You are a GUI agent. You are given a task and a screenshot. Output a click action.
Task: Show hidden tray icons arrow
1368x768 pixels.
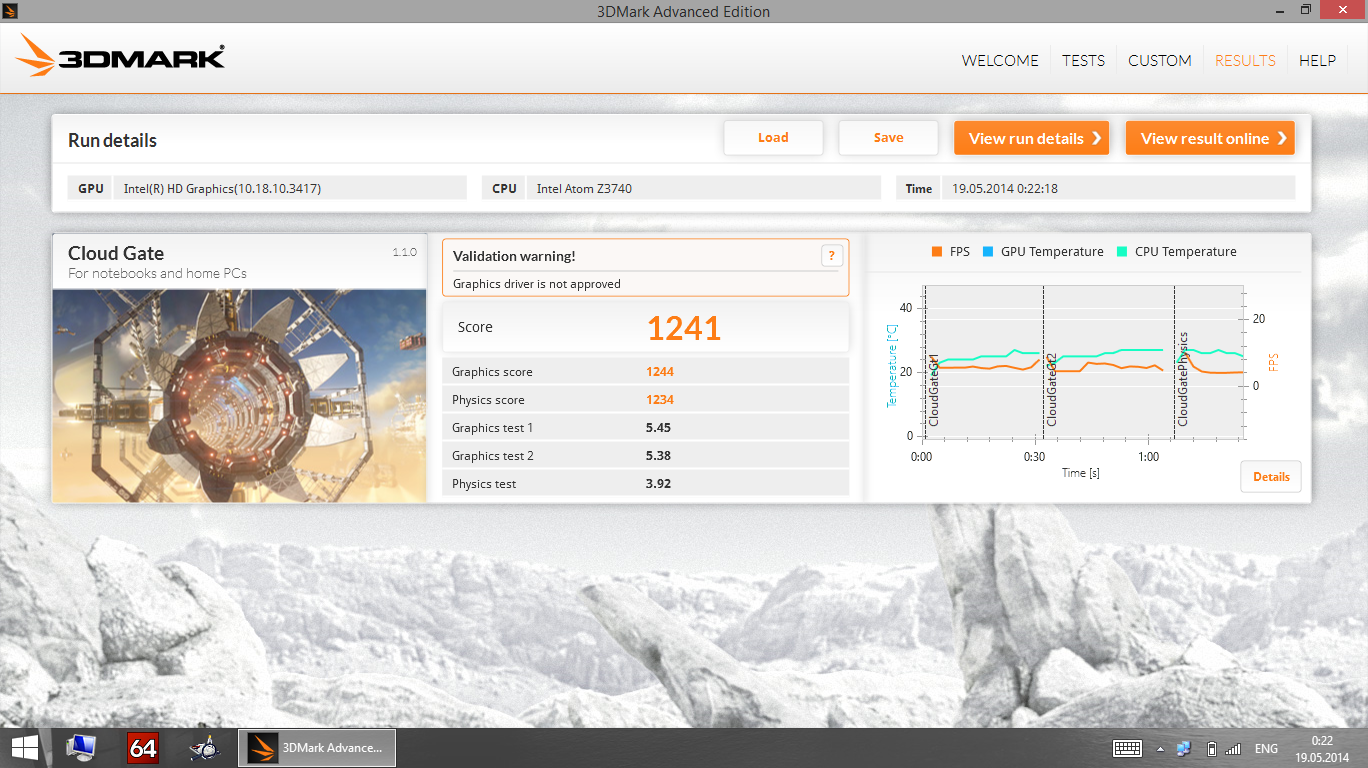pos(1160,749)
